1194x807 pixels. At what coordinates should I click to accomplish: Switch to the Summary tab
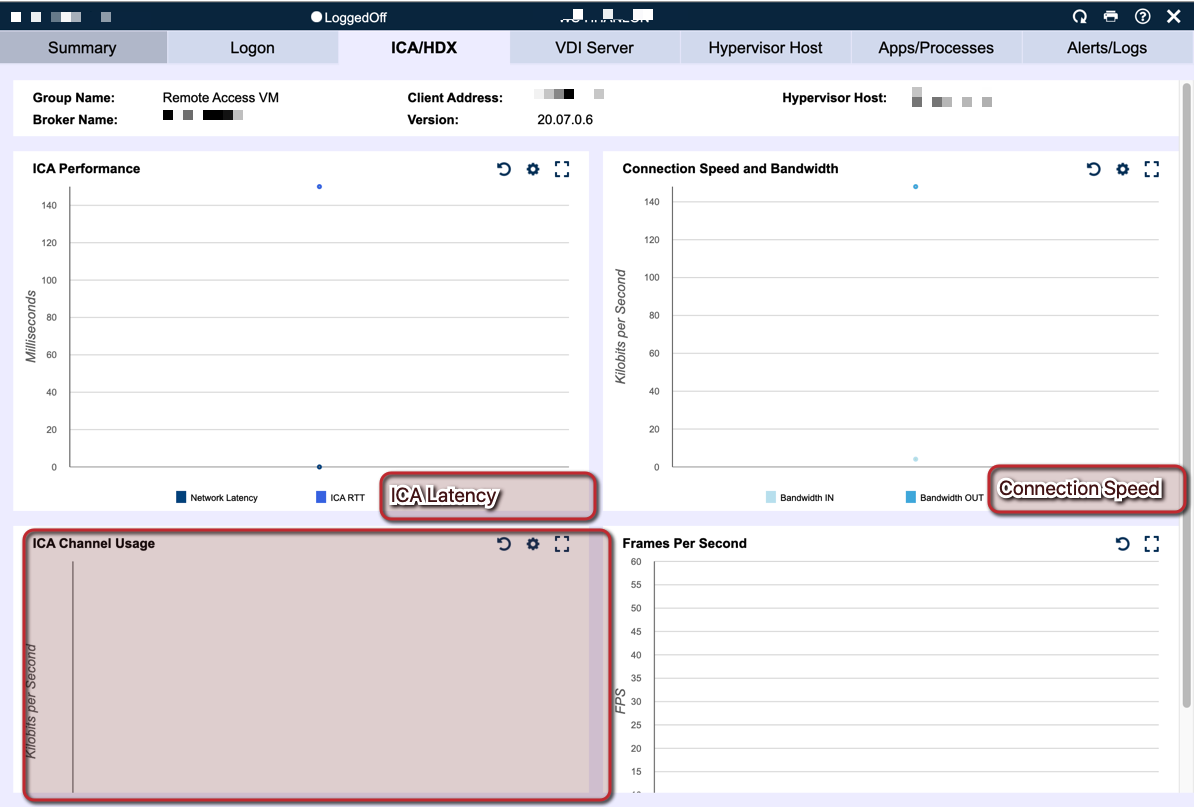pyautogui.click(x=83, y=47)
